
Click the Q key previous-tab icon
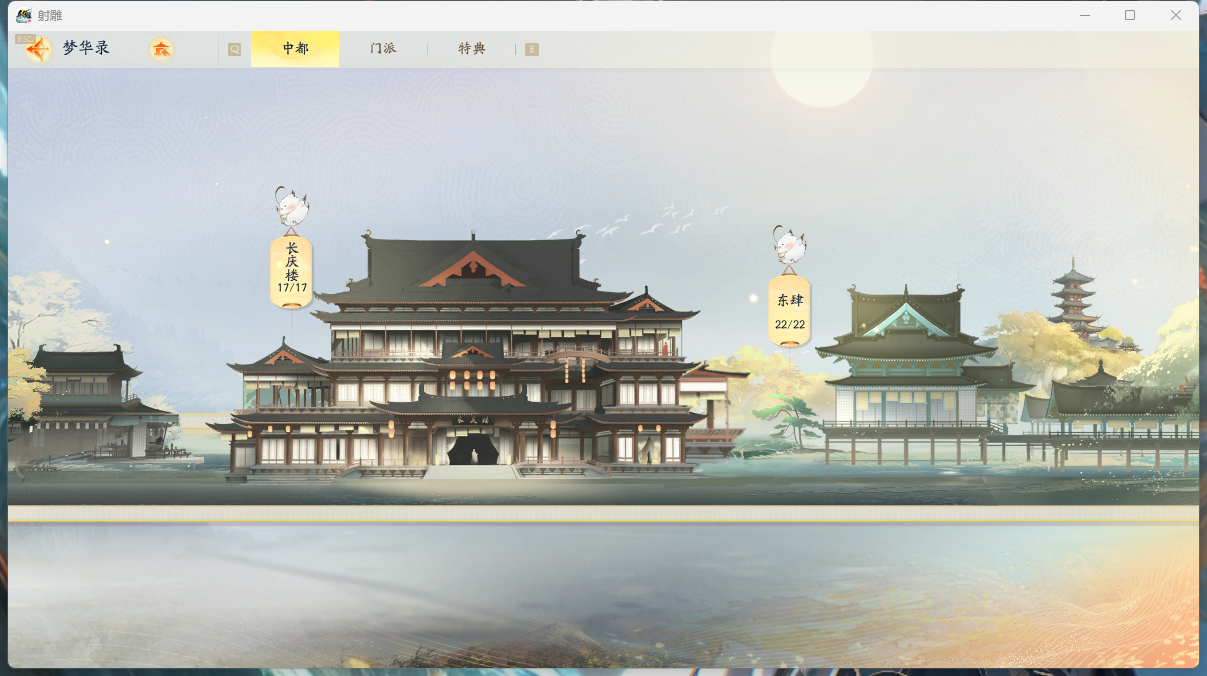click(234, 49)
